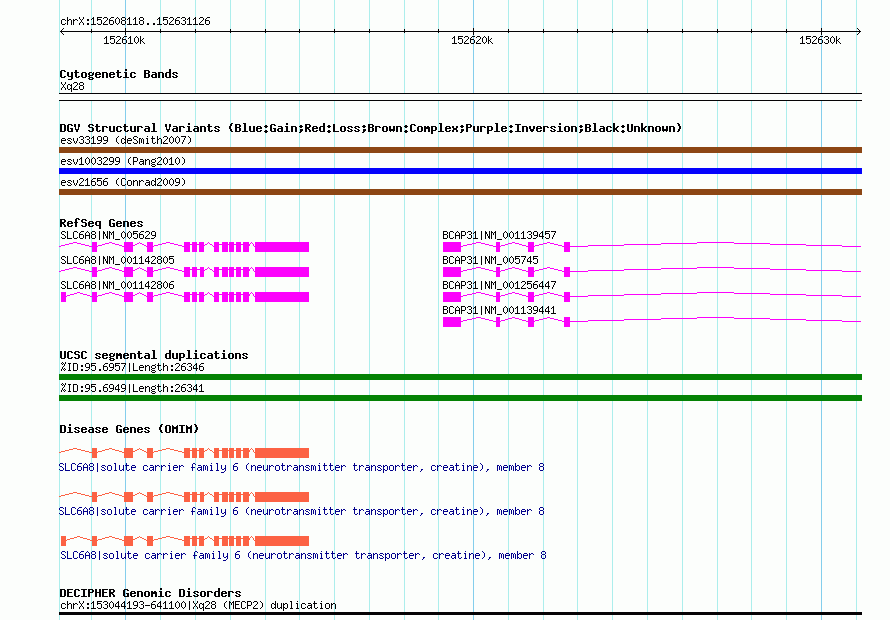The image size is (890, 620).
Task: Click the Cytogenetic Bands heading
Action: pos(119,74)
